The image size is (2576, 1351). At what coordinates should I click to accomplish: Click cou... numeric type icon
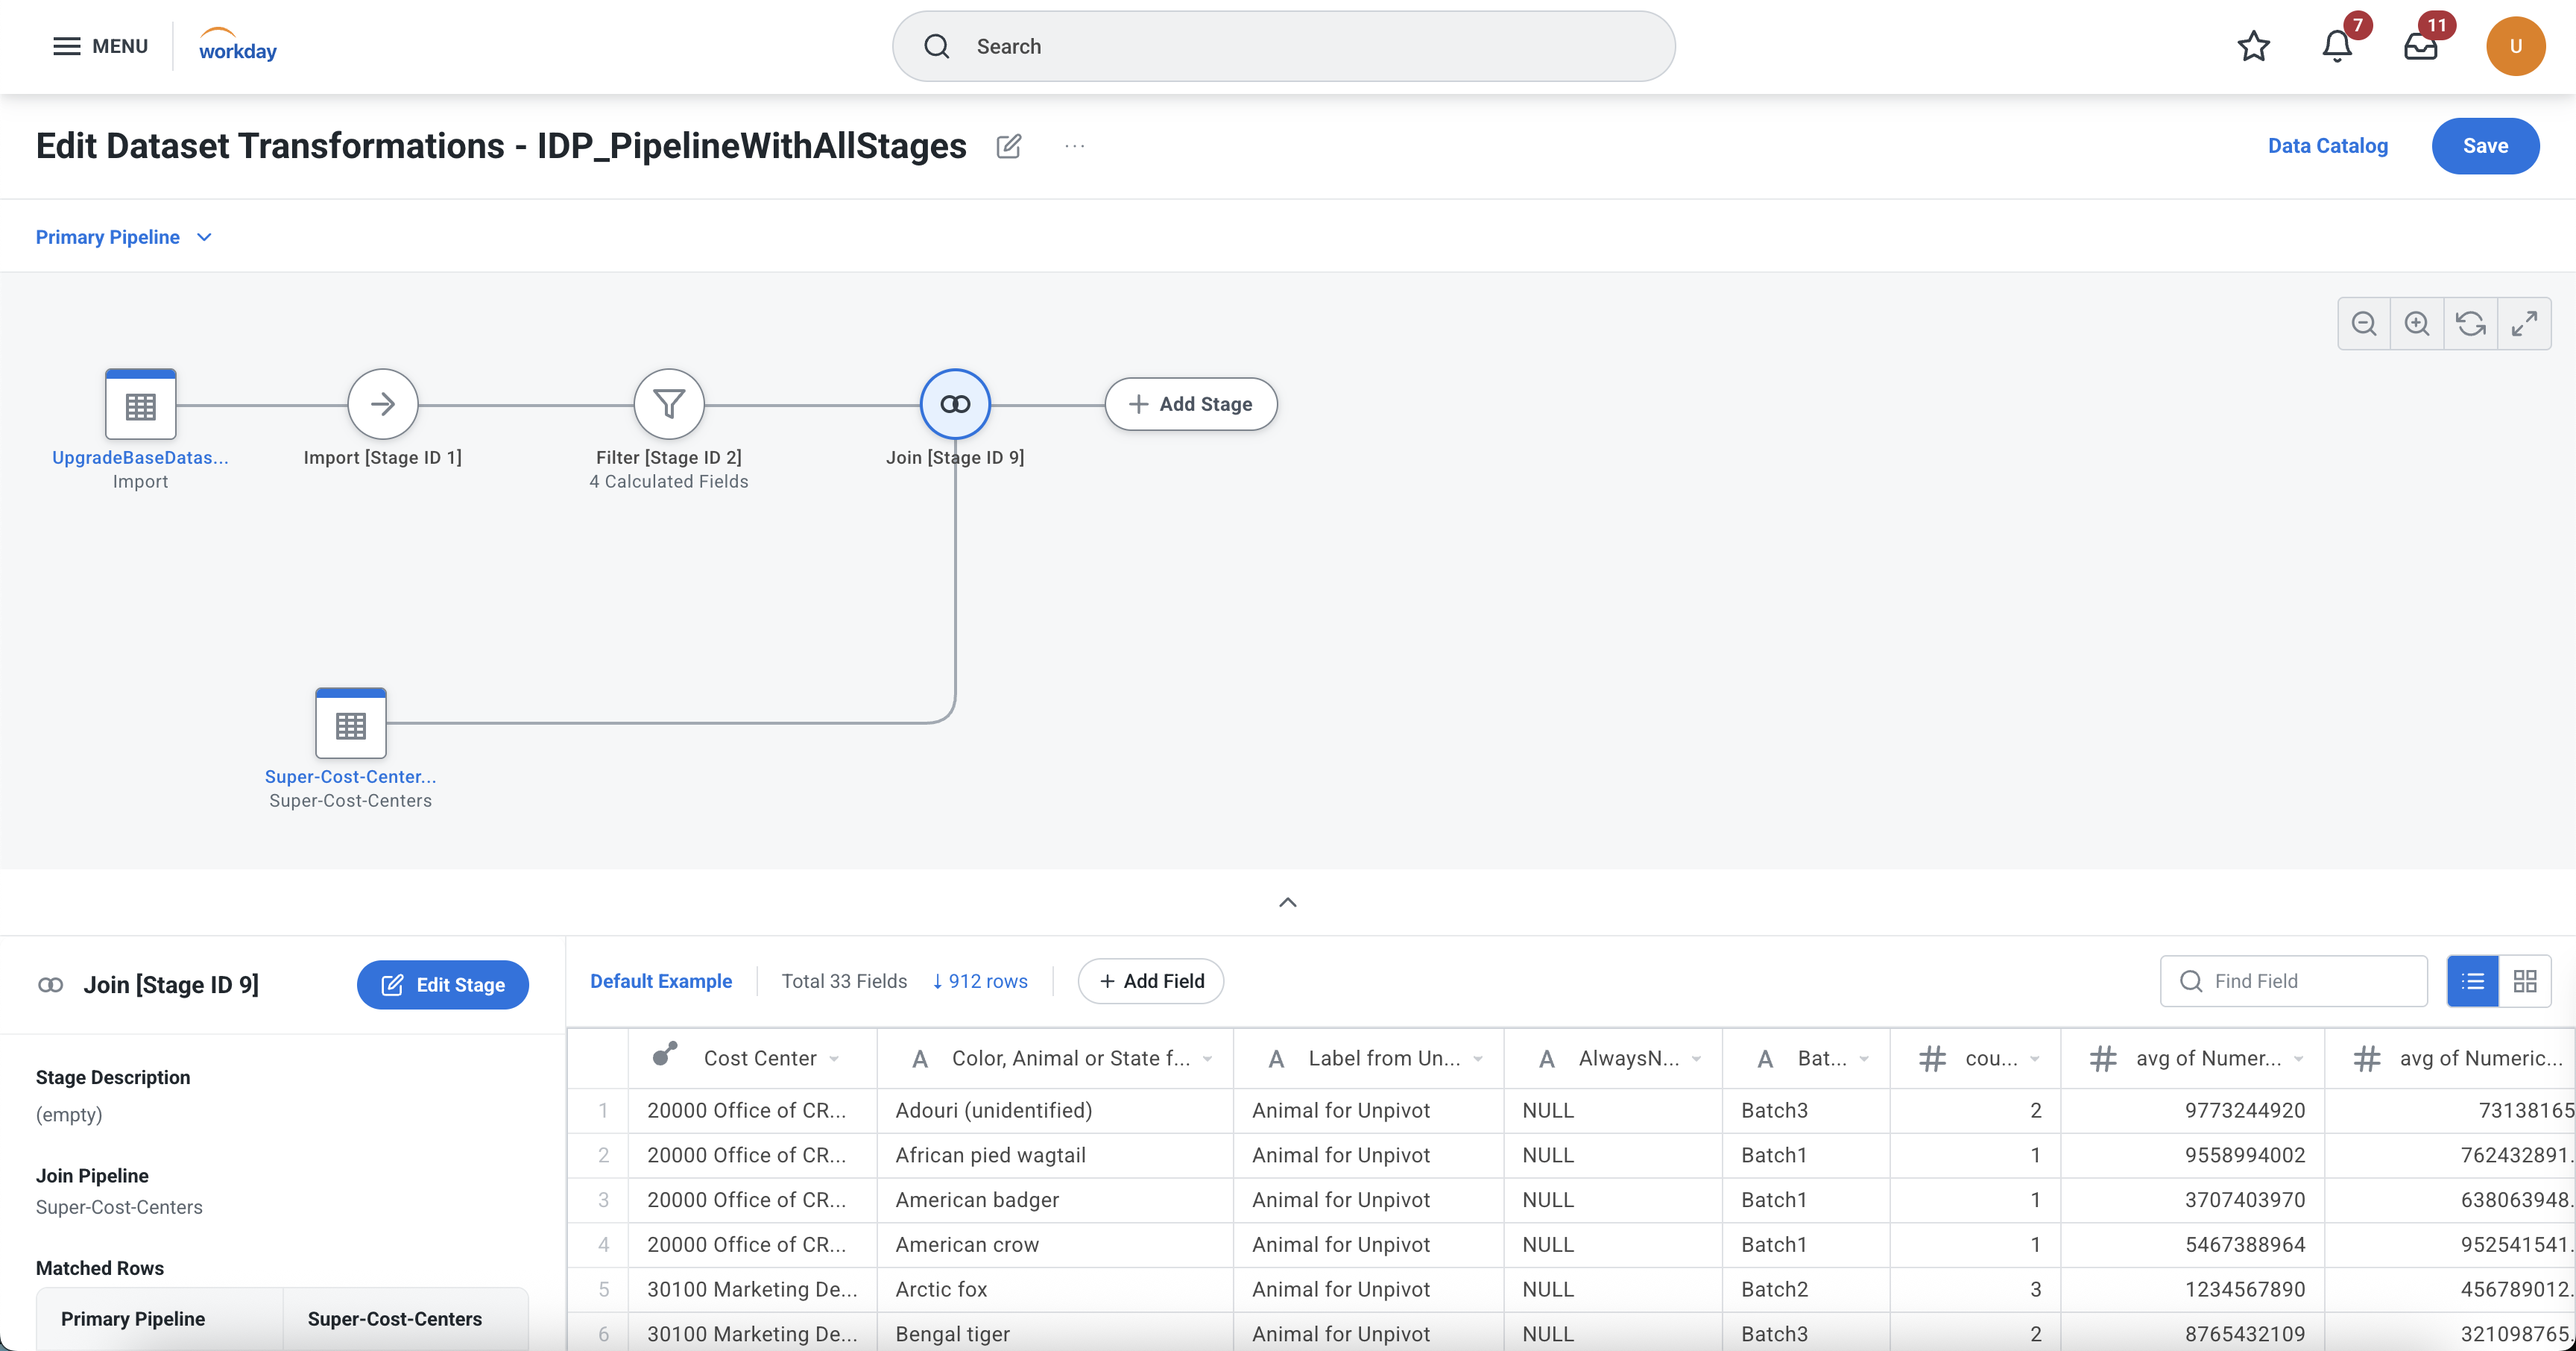click(x=1932, y=1058)
